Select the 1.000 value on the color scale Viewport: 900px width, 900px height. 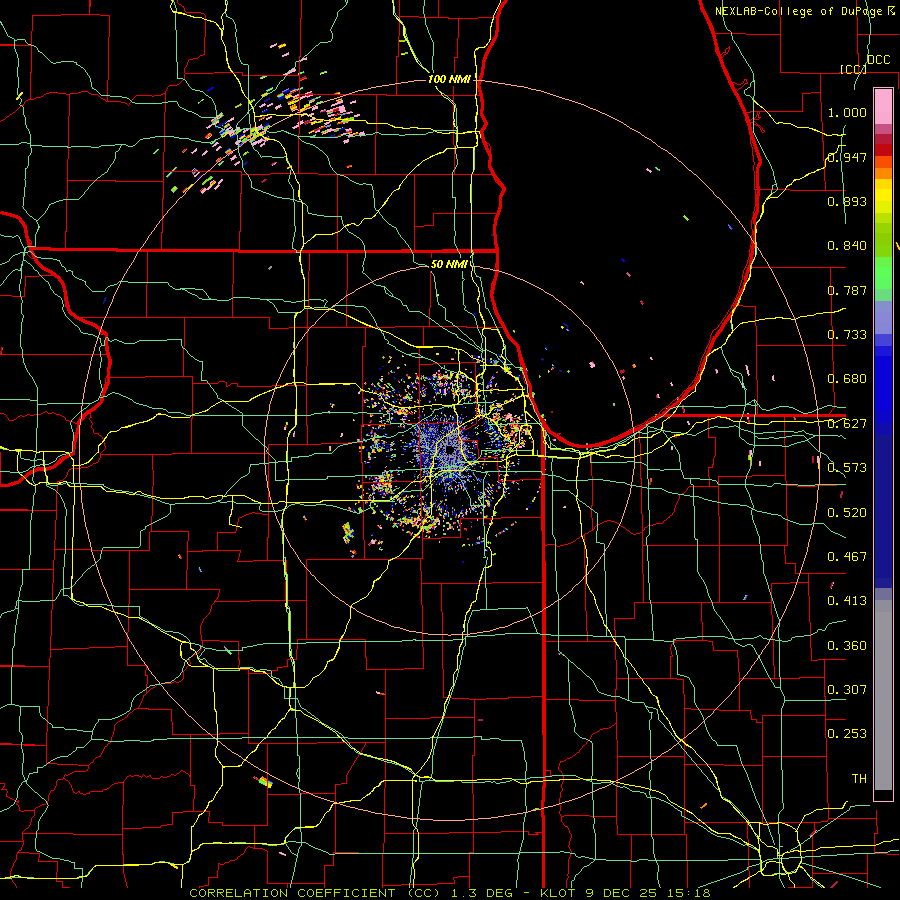pos(847,112)
